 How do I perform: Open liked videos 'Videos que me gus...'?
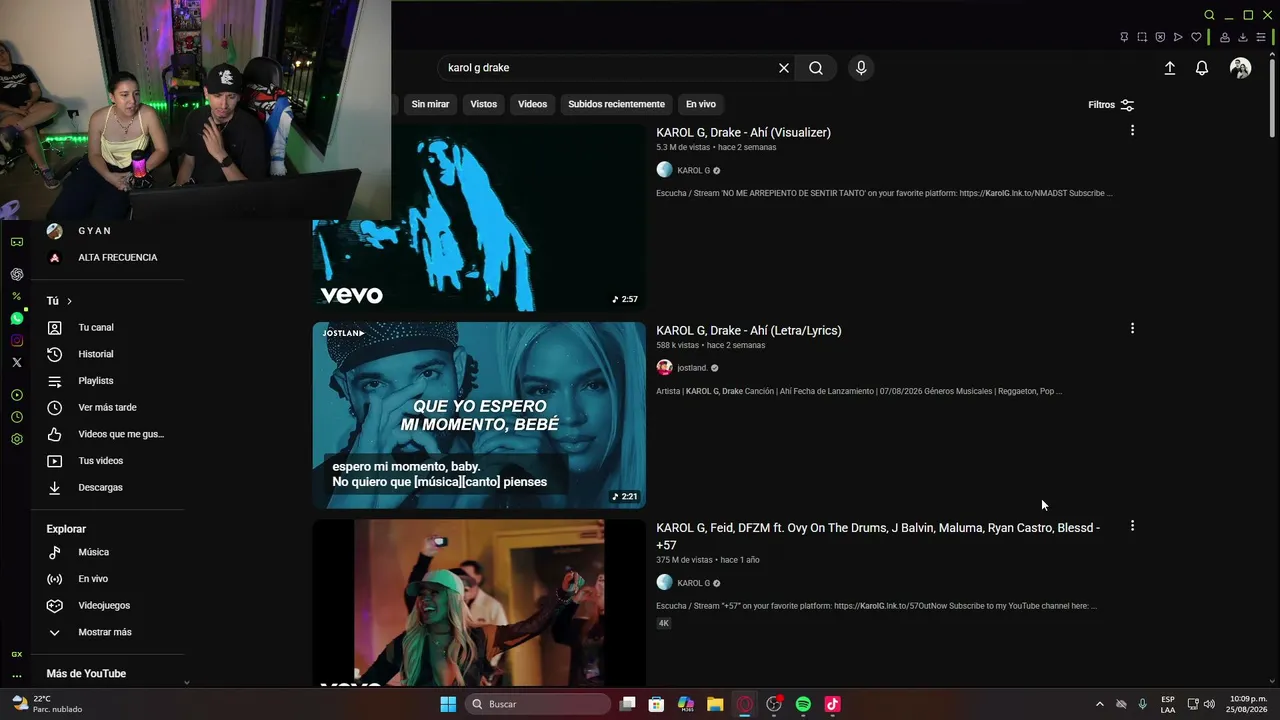(x=107, y=434)
